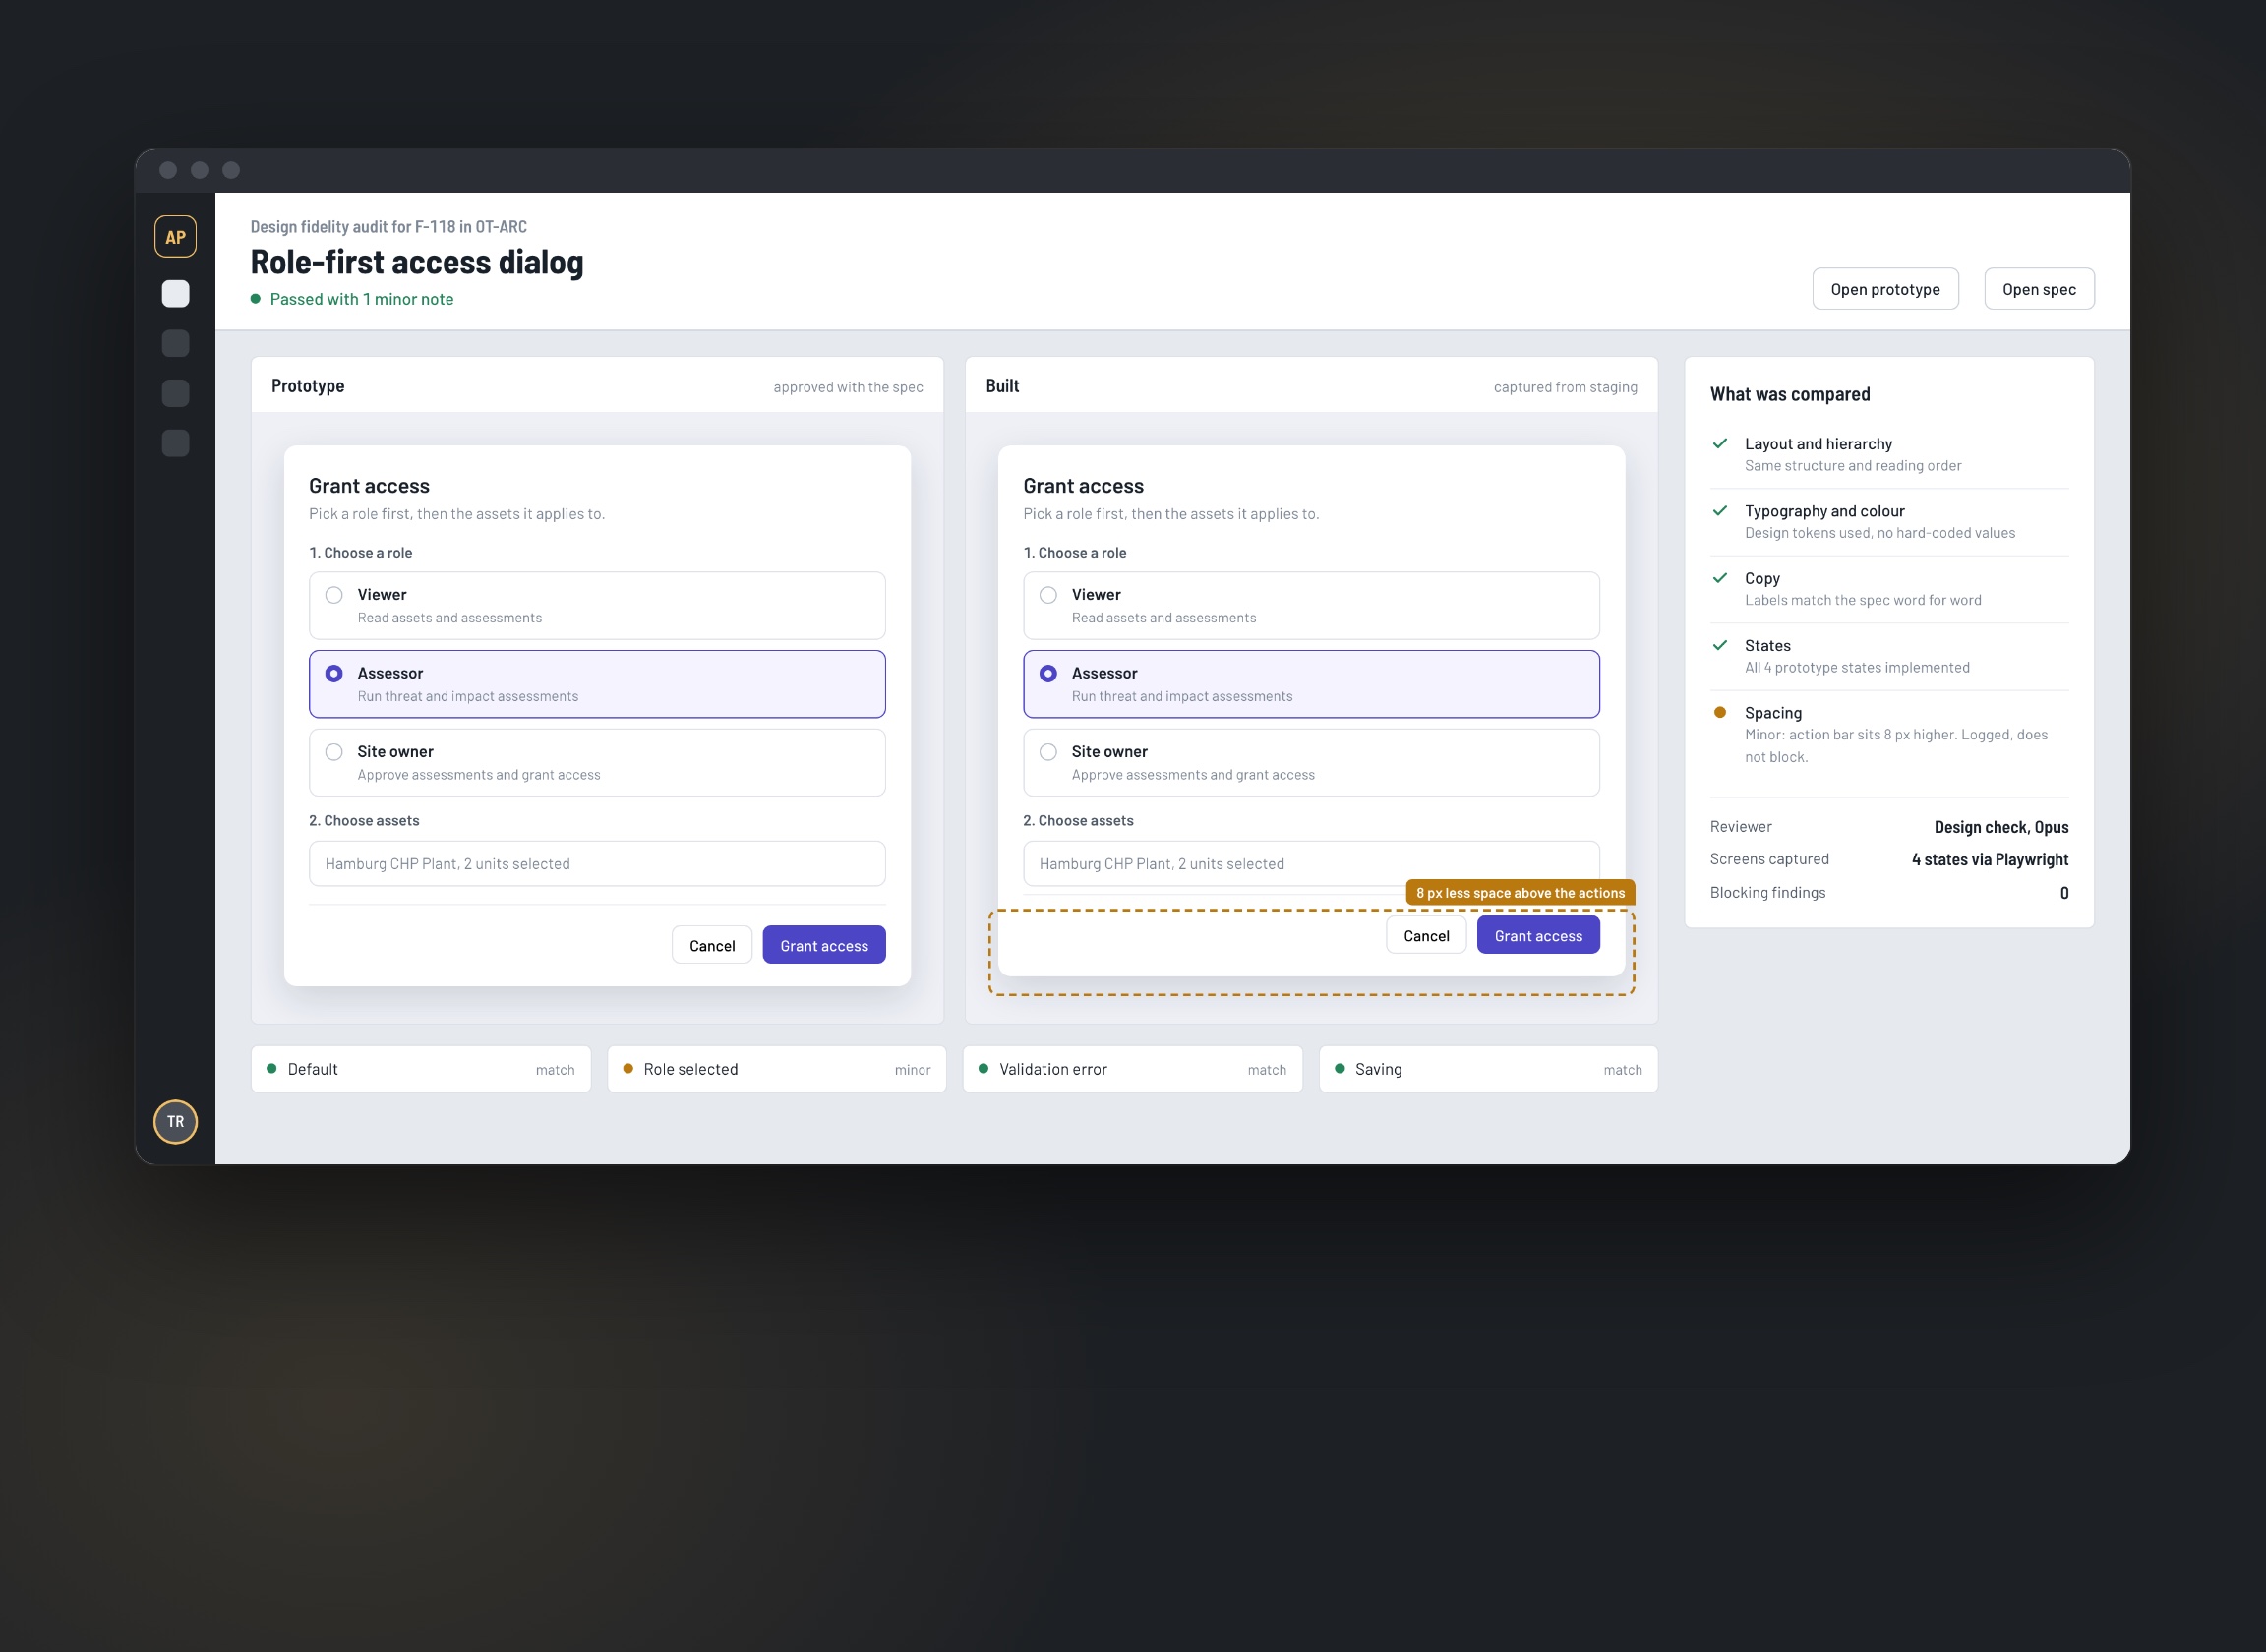The height and width of the screenshot is (1652, 2266).
Task: Click the States check item
Action: coord(1888,656)
